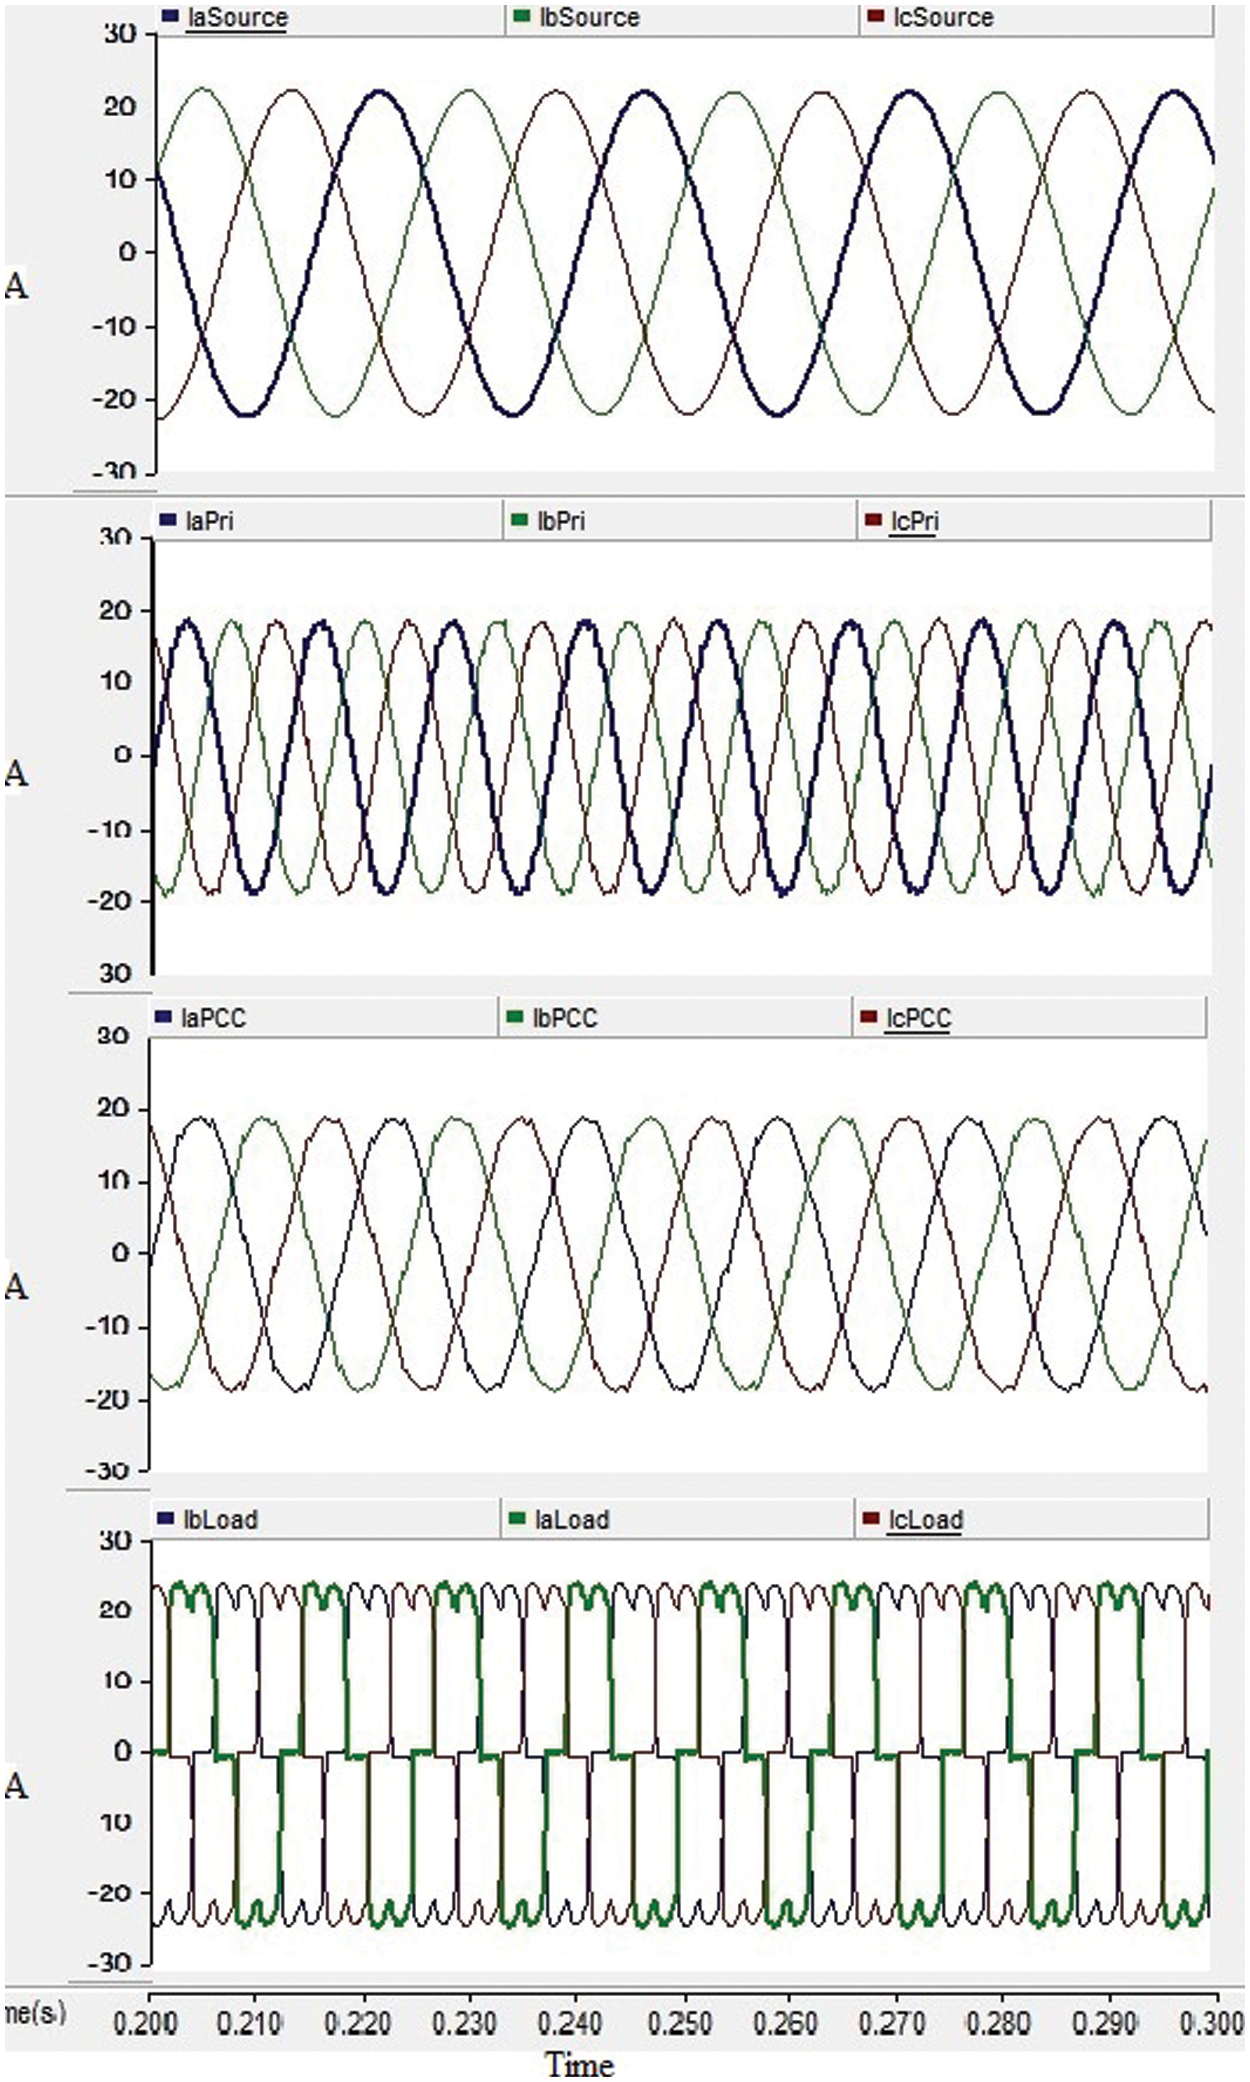Click the green IbSource legend swatch
Viewport: 1250px width, 2082px height.
pyautogui.click(x=520, y=18)
